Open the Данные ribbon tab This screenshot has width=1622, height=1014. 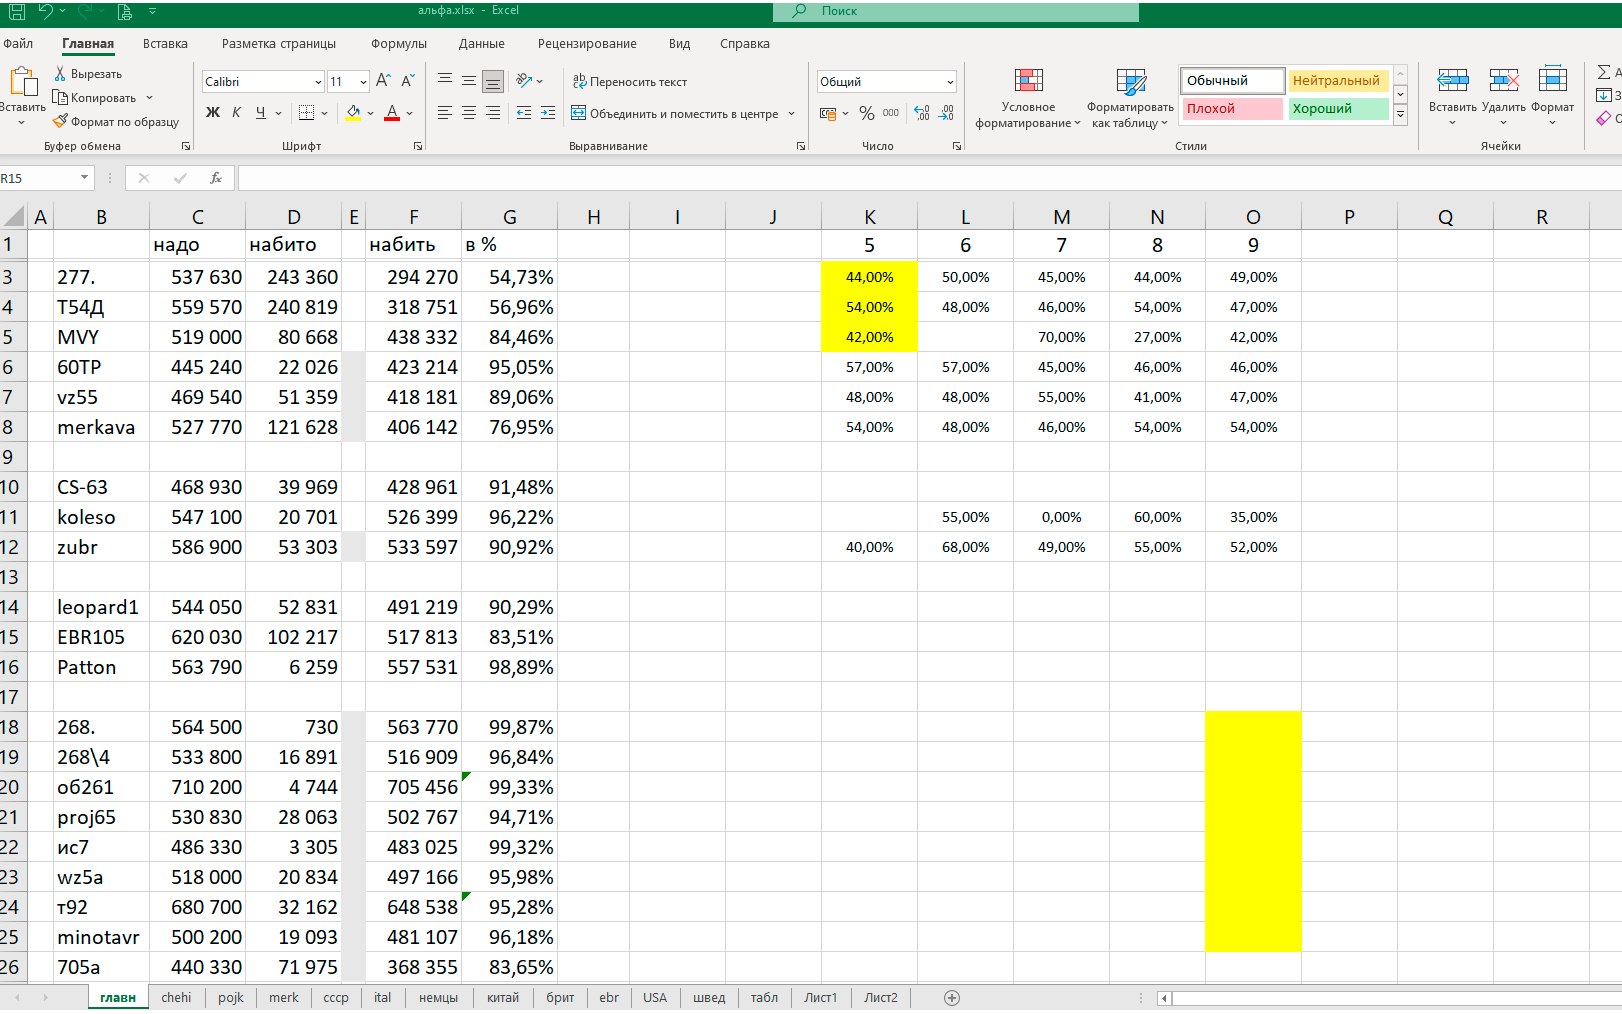pyautogui.click(x=482, y=44)
